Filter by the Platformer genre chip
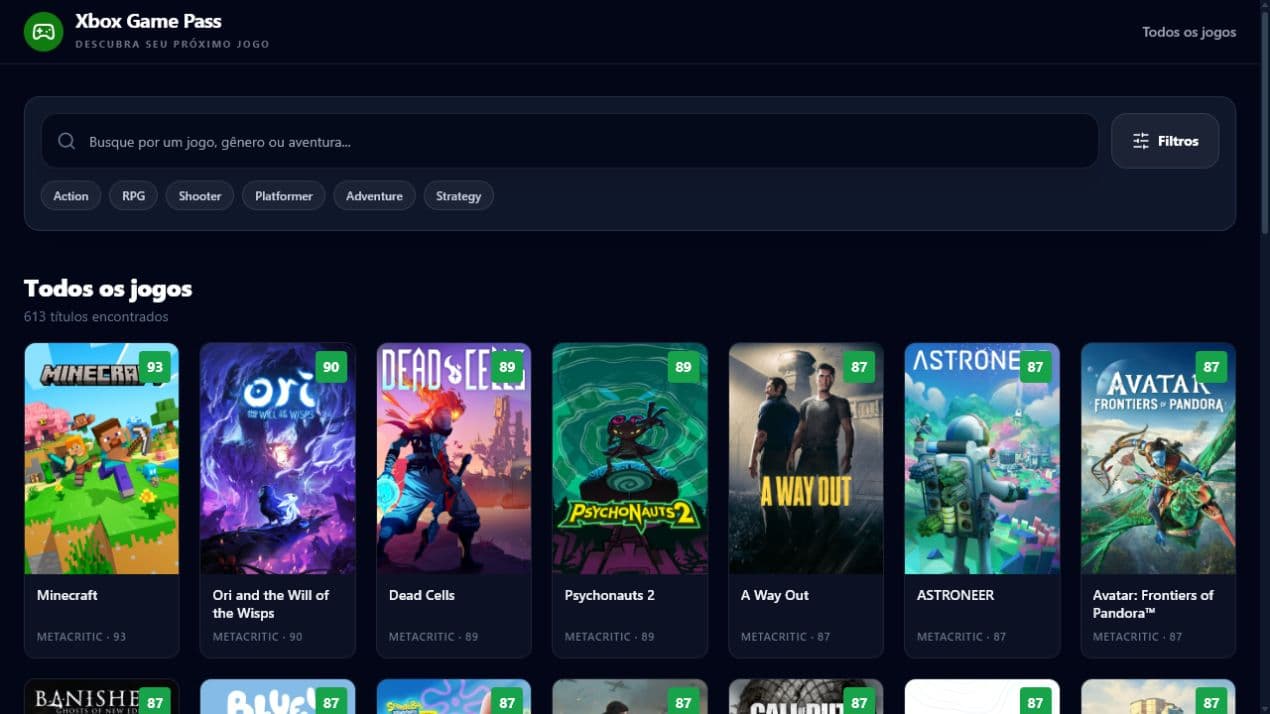The image size is (1270, 714). click(284, 196)
